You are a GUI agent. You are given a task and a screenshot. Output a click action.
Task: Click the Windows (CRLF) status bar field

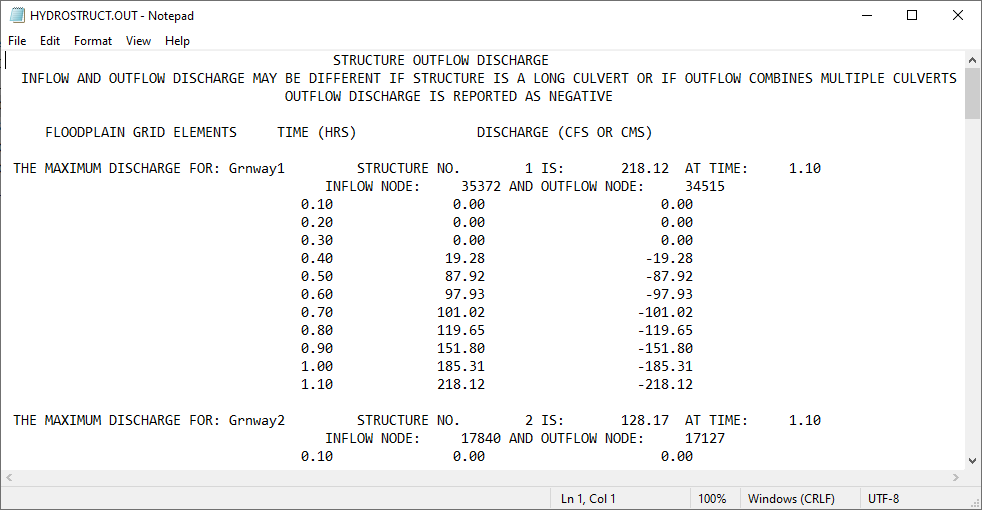click(x=791, y=498)
